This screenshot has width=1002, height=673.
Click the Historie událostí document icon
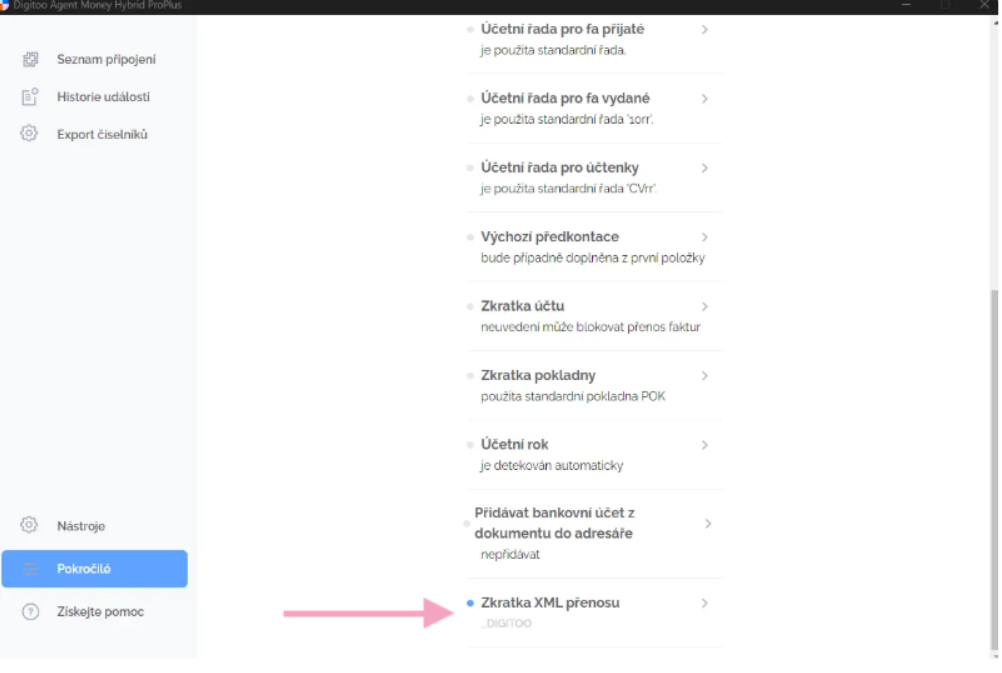click(x=30, y=97)
